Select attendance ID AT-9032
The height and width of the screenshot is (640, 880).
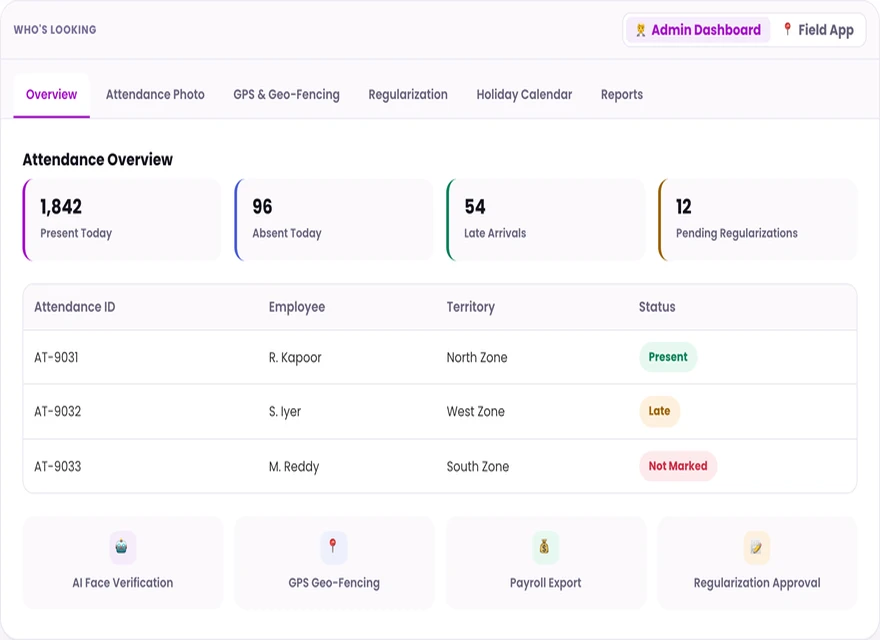(58, 412)
